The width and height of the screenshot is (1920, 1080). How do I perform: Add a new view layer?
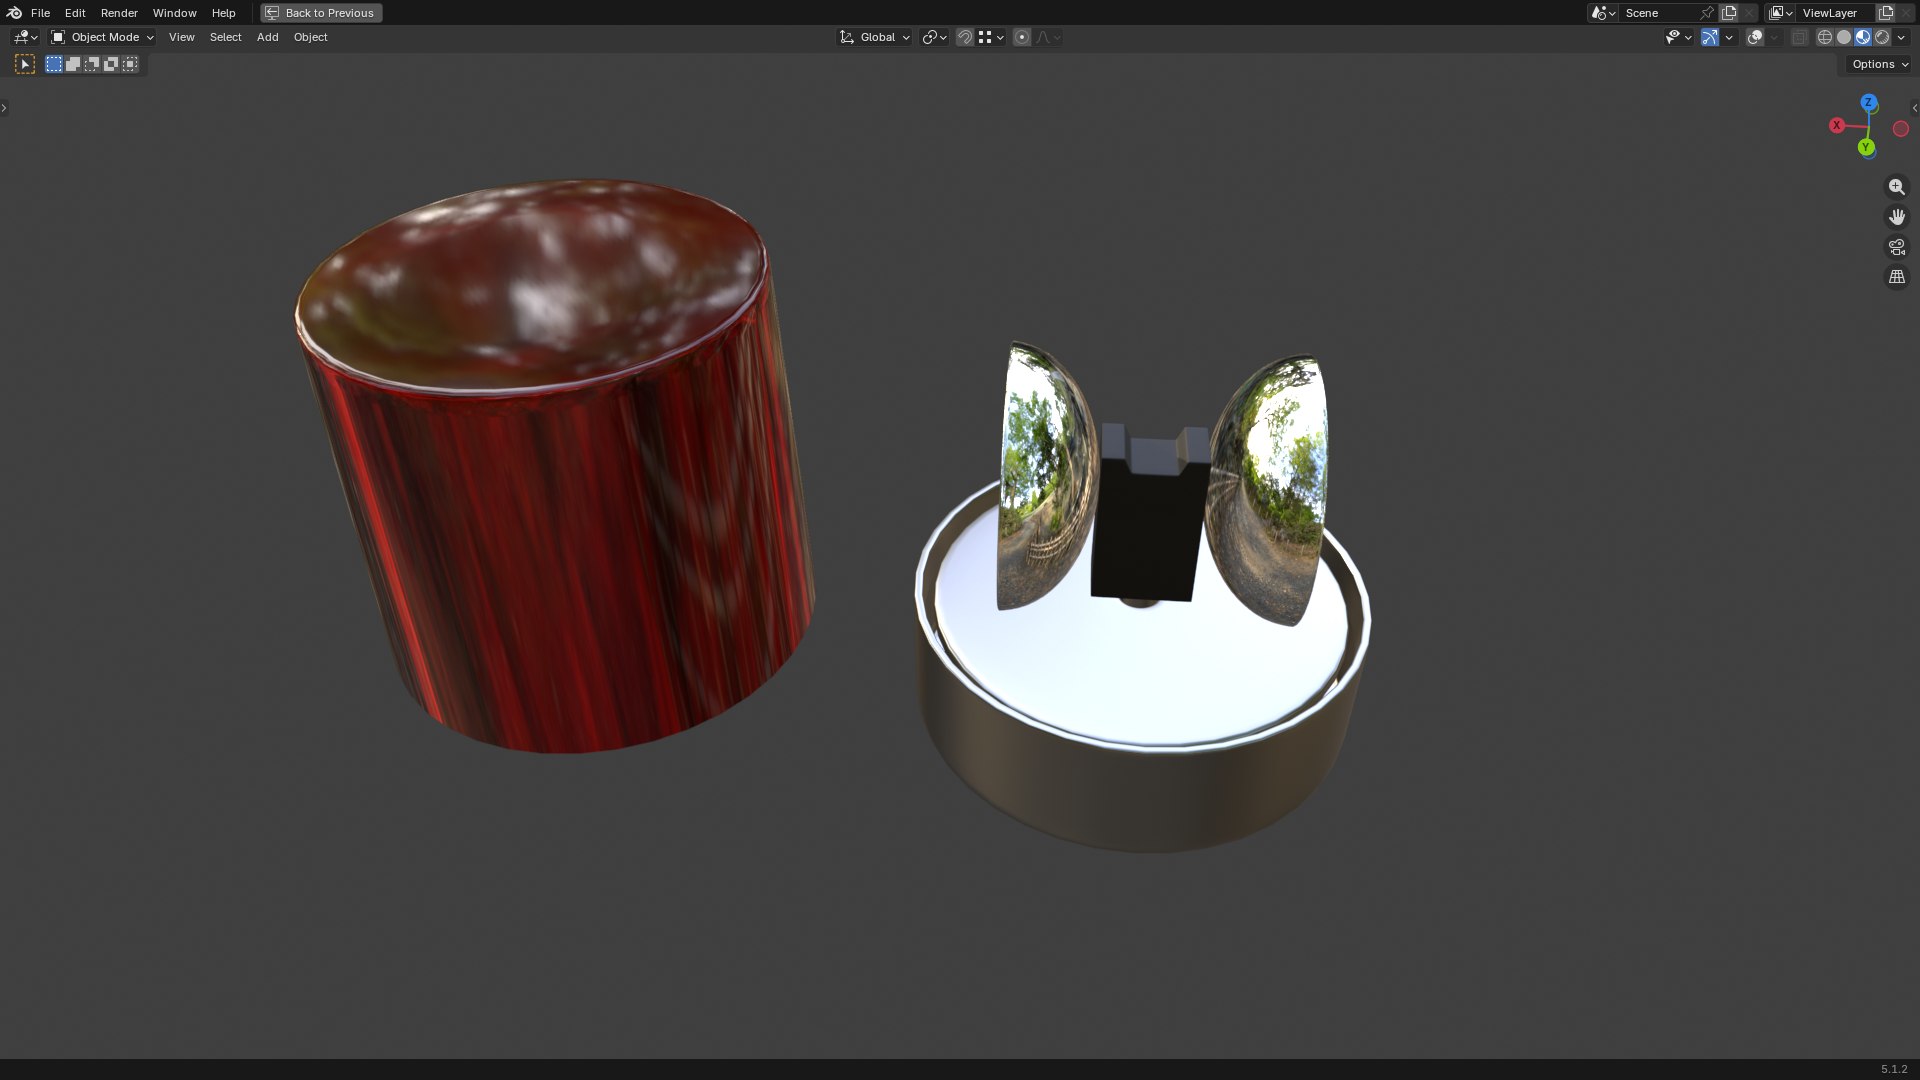pyautogui.click(x=1886, y=13)
